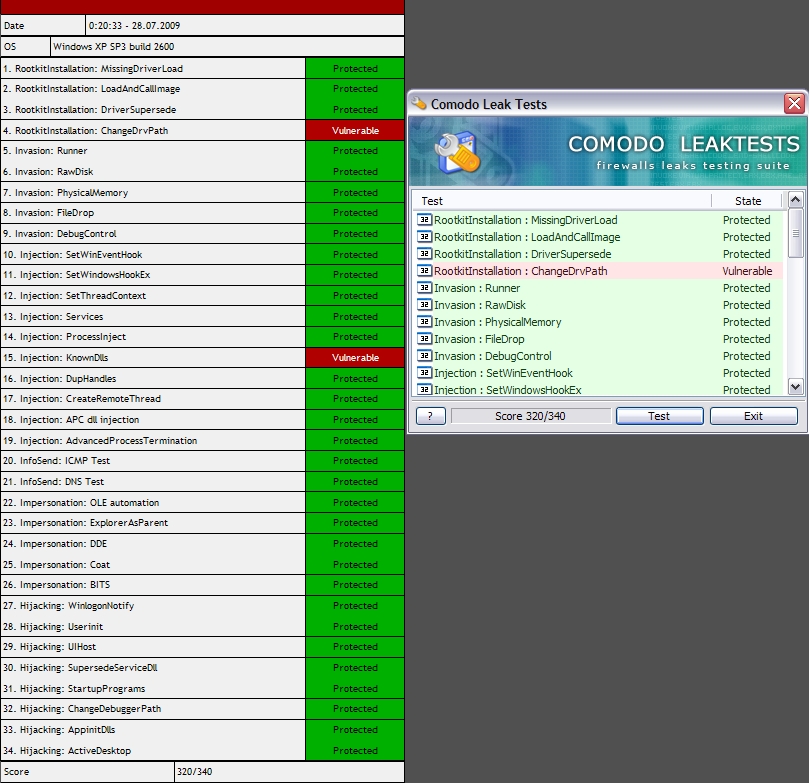Click the date value 0:20:33 - 28.07.2009

tap(134, 25)
